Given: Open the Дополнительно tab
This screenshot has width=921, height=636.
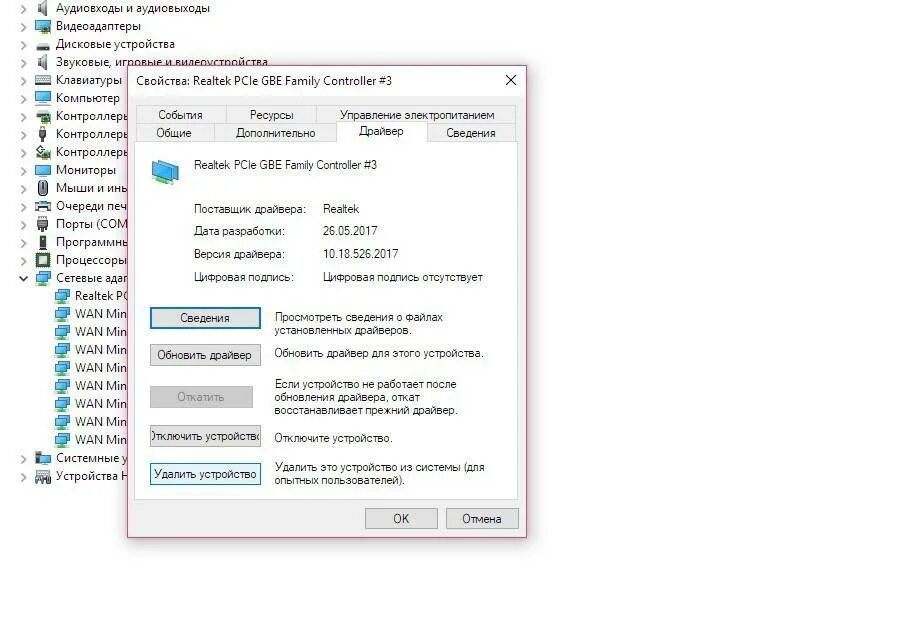Looking at the screenshot, I should click(x=275, y=133).
